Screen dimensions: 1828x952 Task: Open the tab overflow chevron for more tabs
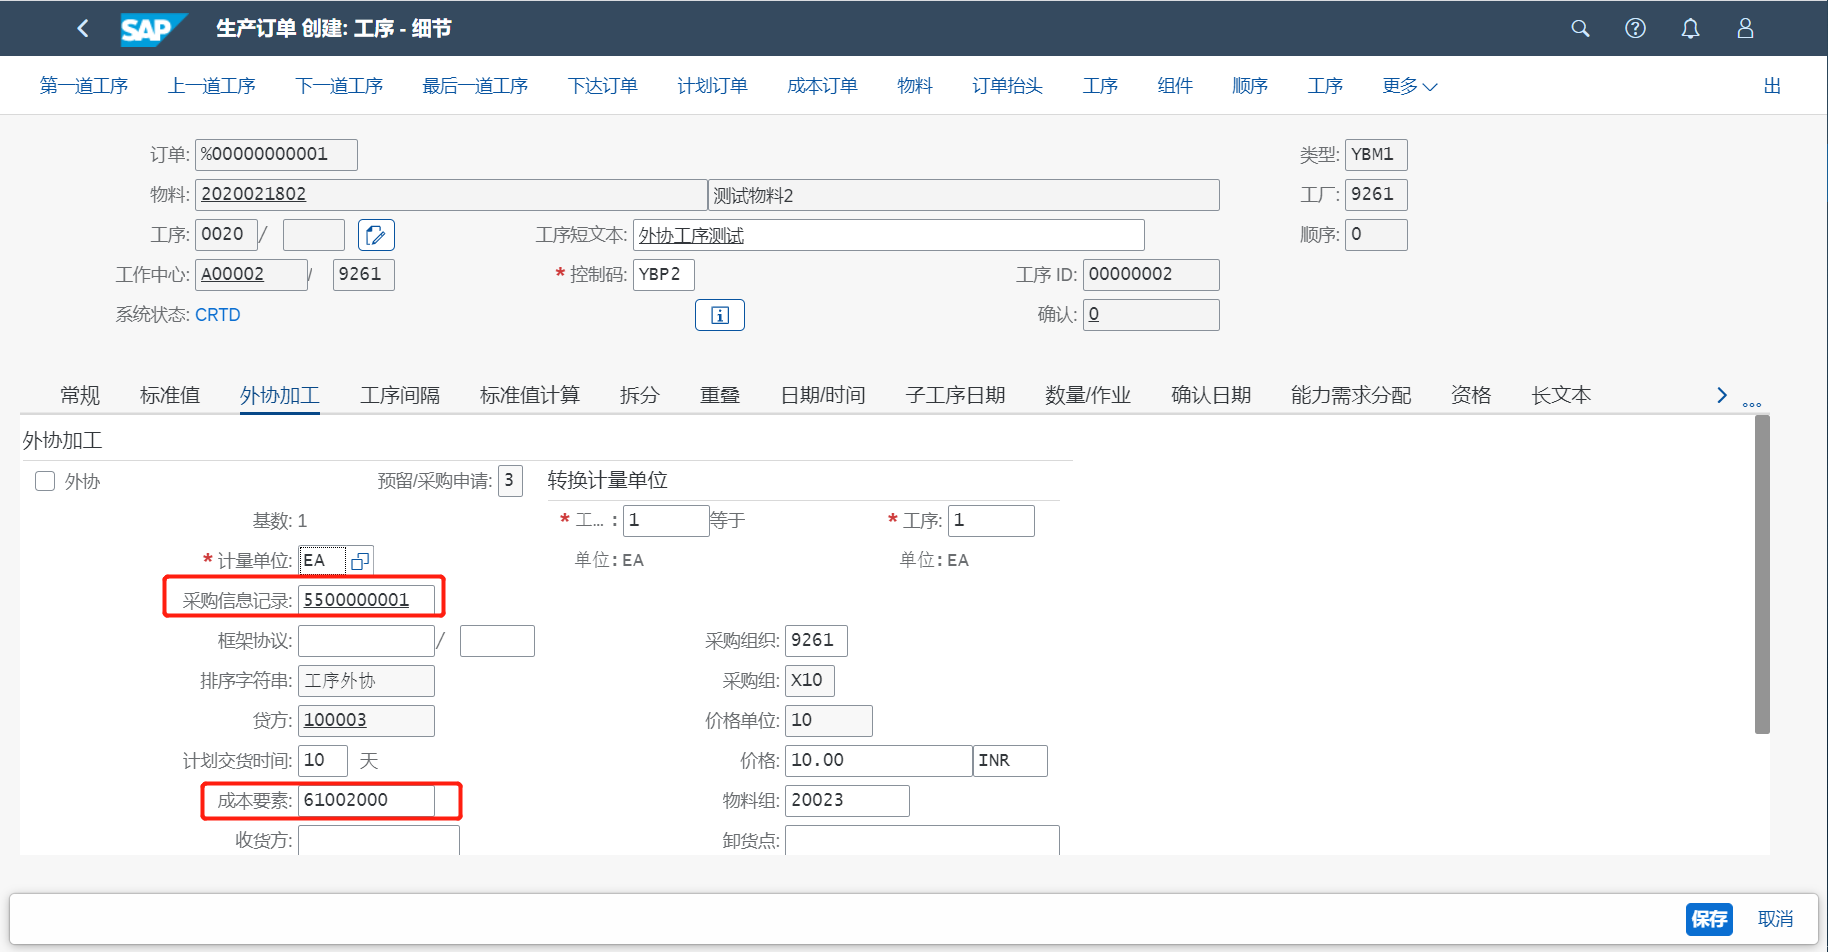point(1722,394)
